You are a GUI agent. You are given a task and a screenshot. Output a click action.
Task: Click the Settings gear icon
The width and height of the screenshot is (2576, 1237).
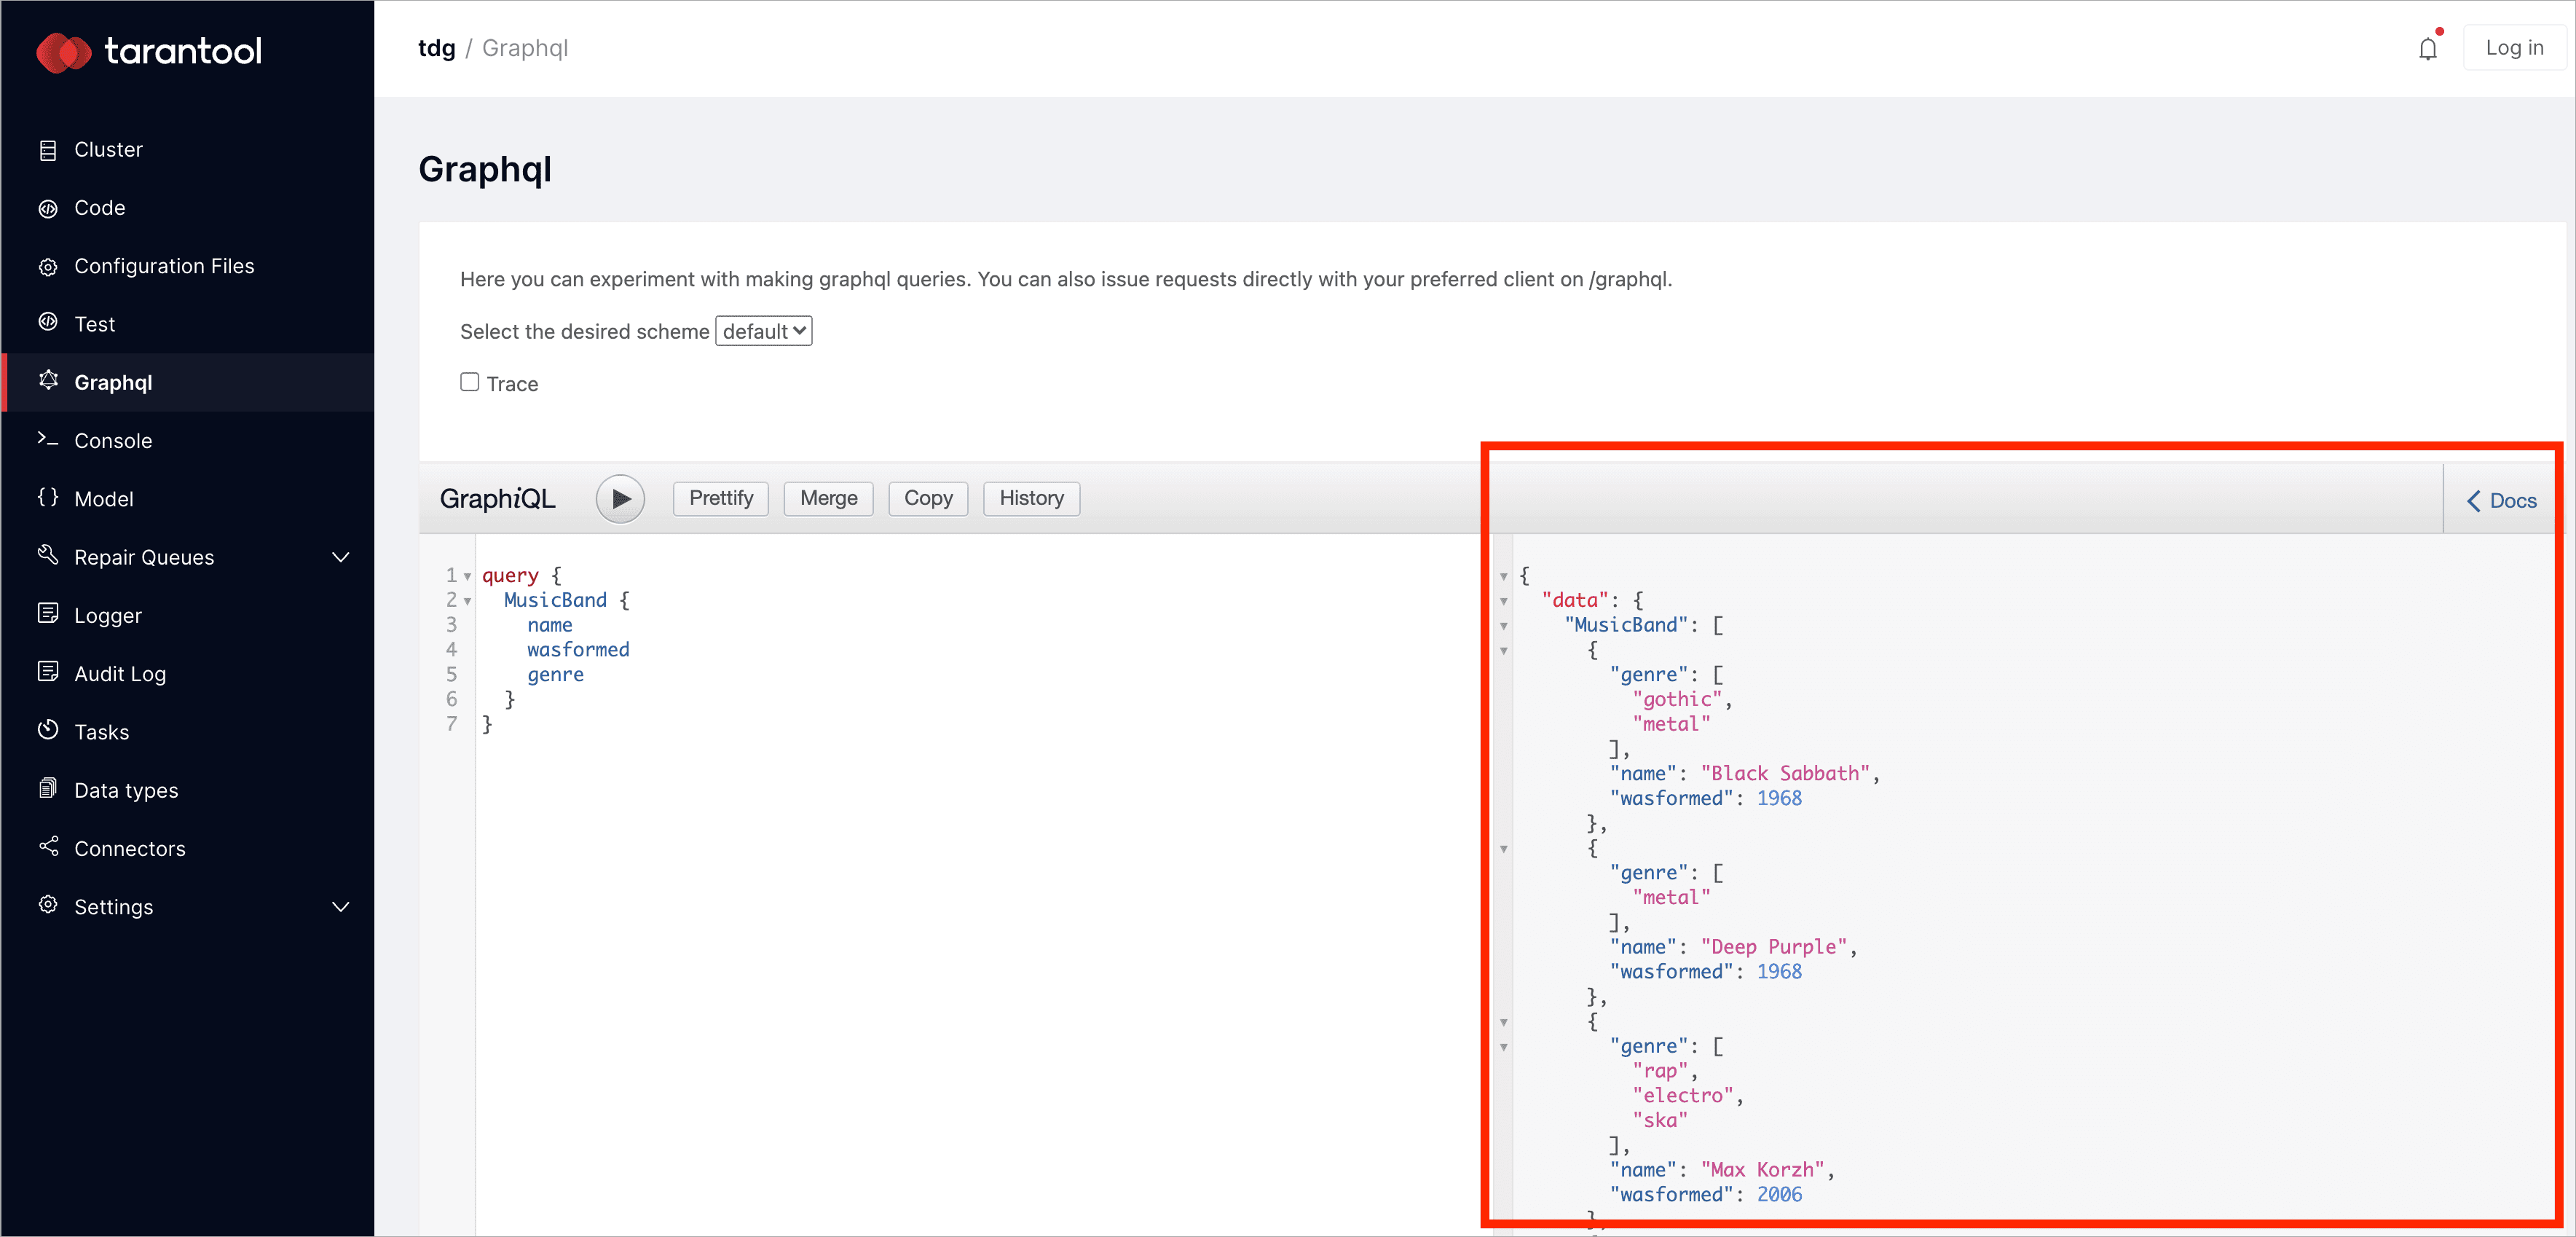47,905
